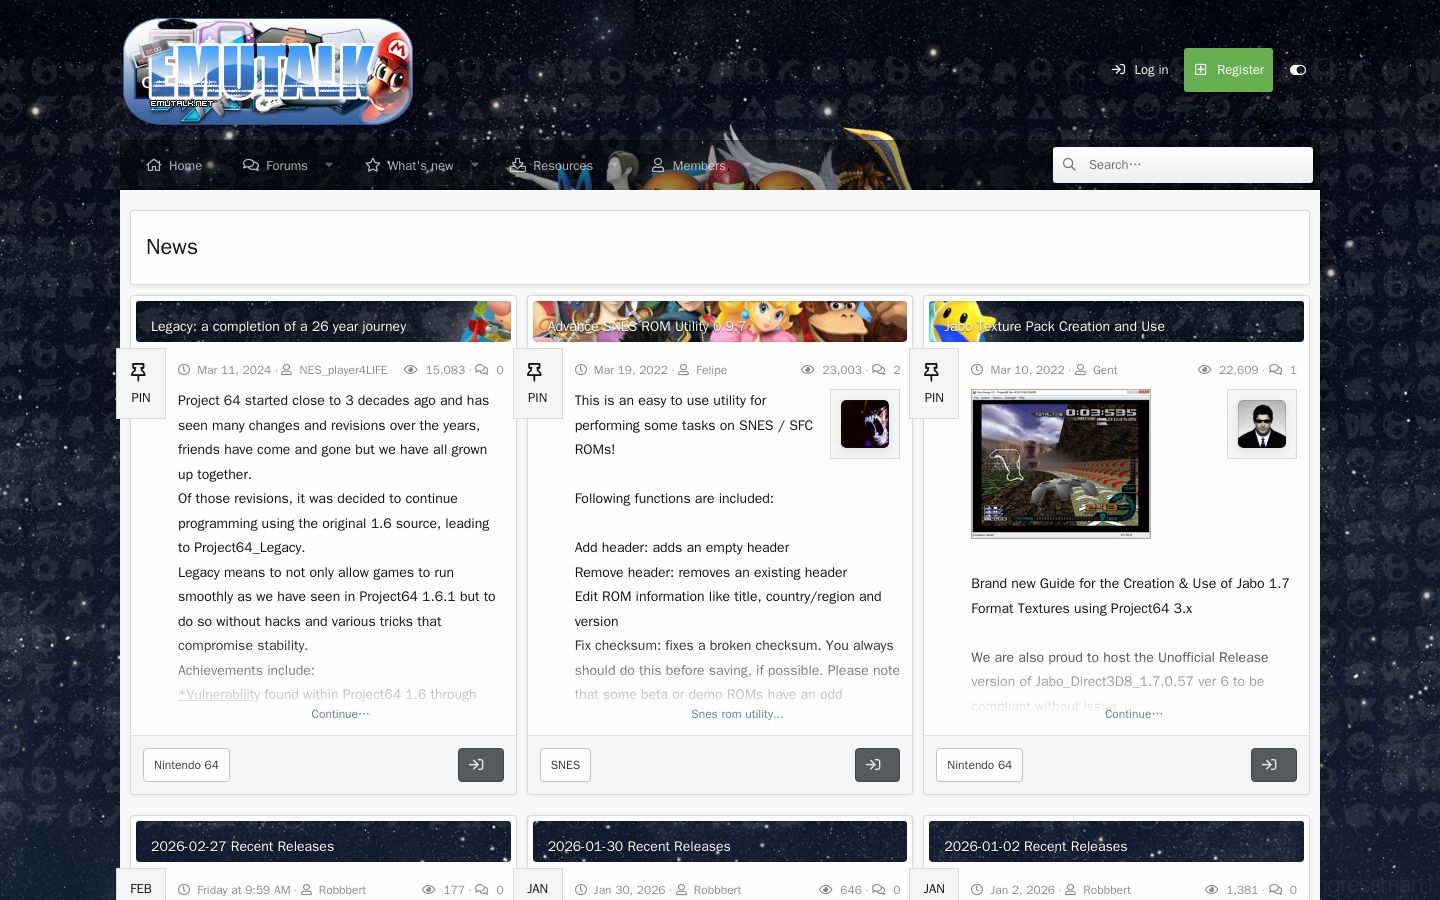Open the Project64 racing screenshot thumbnail

pyautogui.click(x=1061, y=464)
